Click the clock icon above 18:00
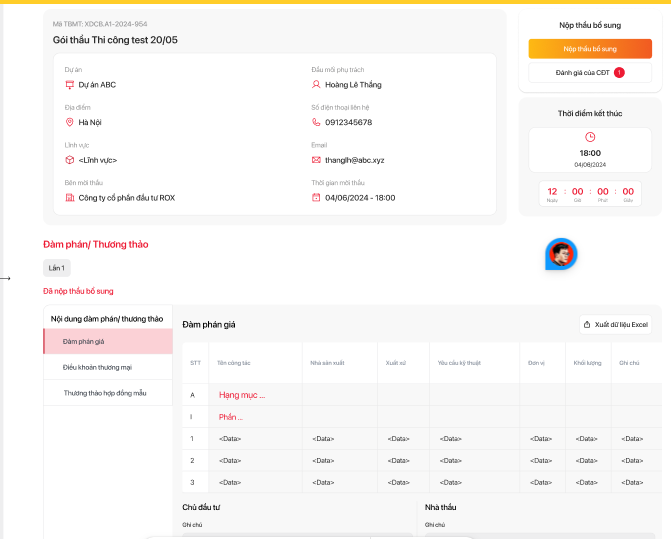Image resolution: width=671 pixels, height=539 pixels. click(590, 137)
